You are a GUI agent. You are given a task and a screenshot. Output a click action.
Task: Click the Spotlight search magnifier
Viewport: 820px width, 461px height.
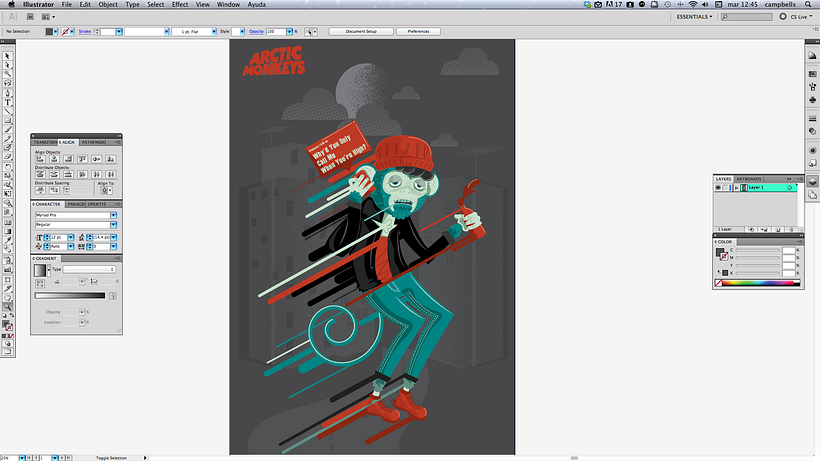[x=808, y=4]
